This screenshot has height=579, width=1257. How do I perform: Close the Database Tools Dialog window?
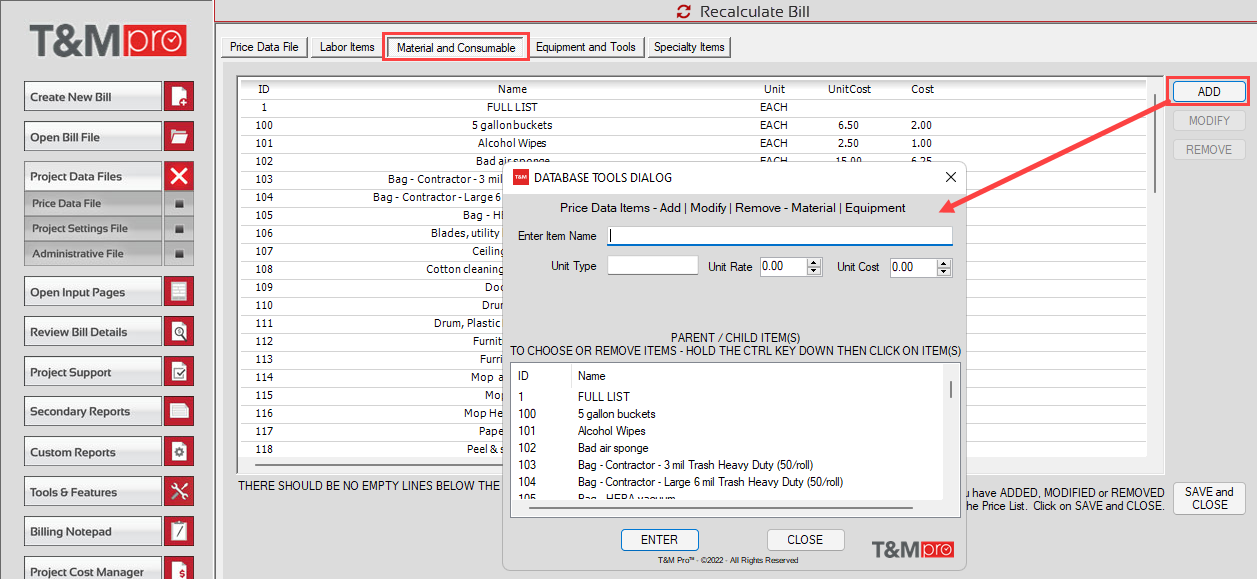click(950, 177)
